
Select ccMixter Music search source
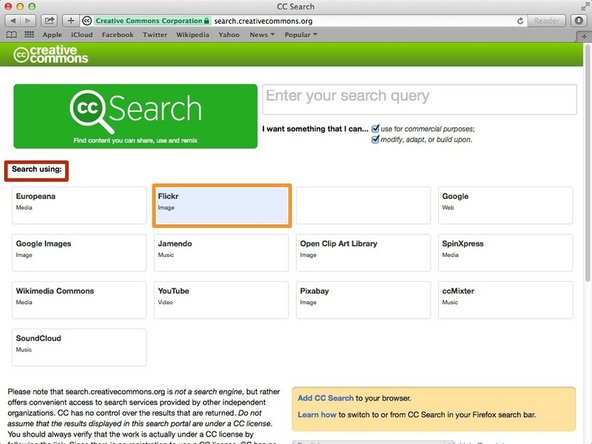(506, 300)
